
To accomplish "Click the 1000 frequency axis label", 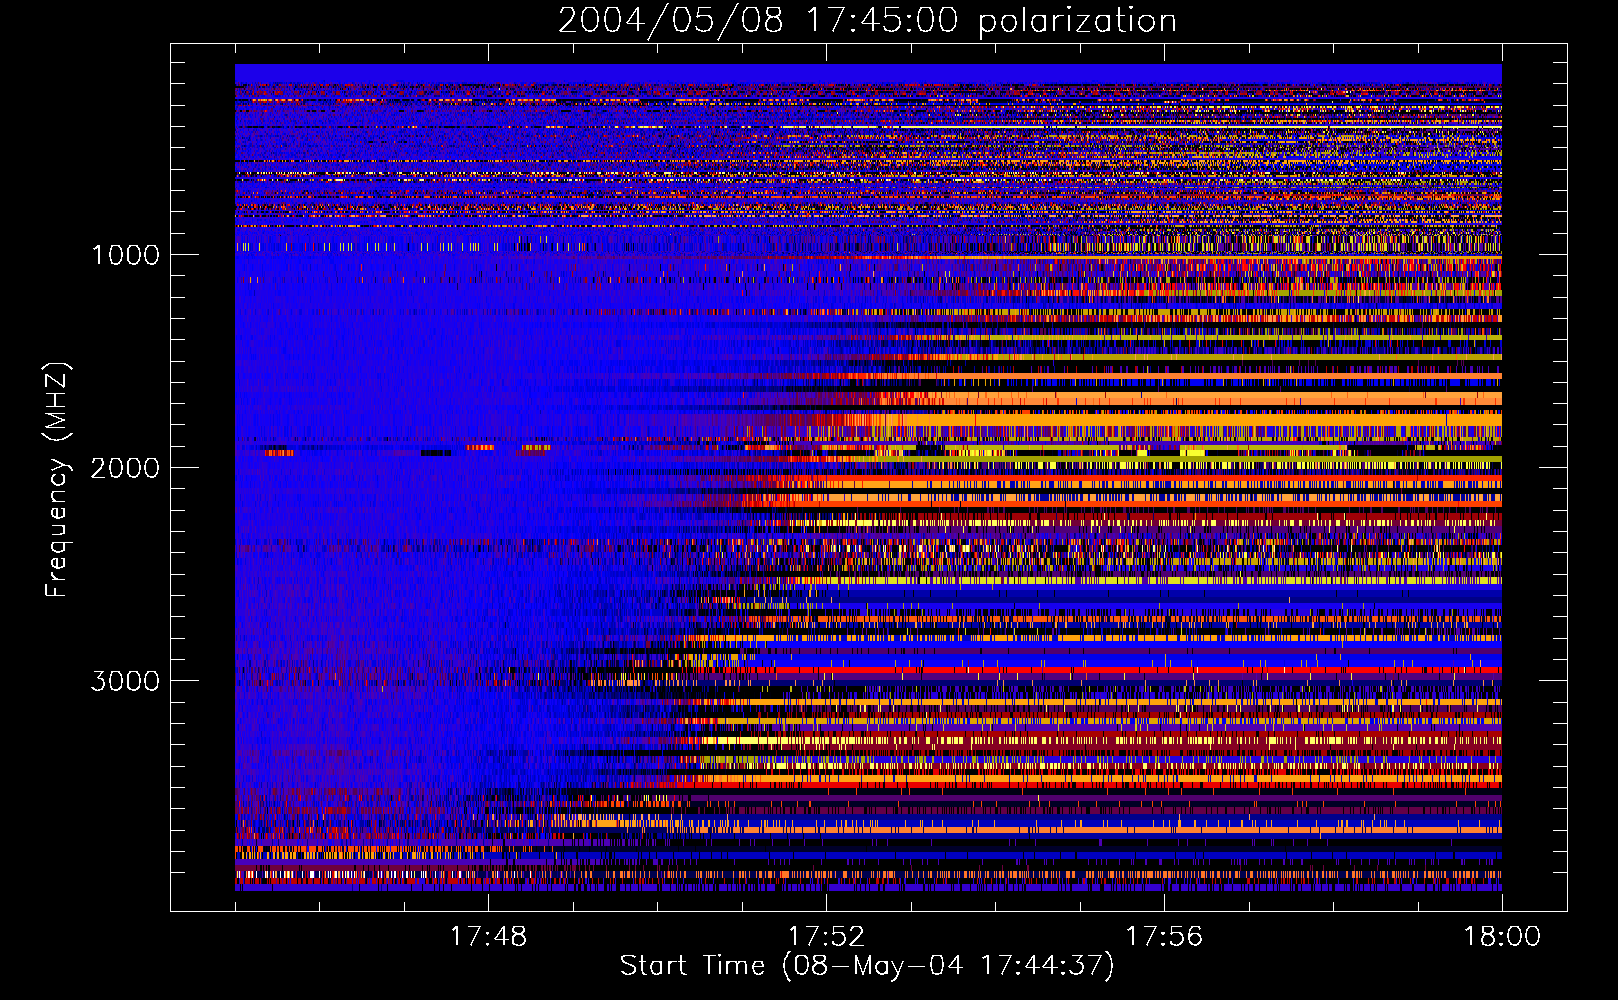I will tap(125, 255).
